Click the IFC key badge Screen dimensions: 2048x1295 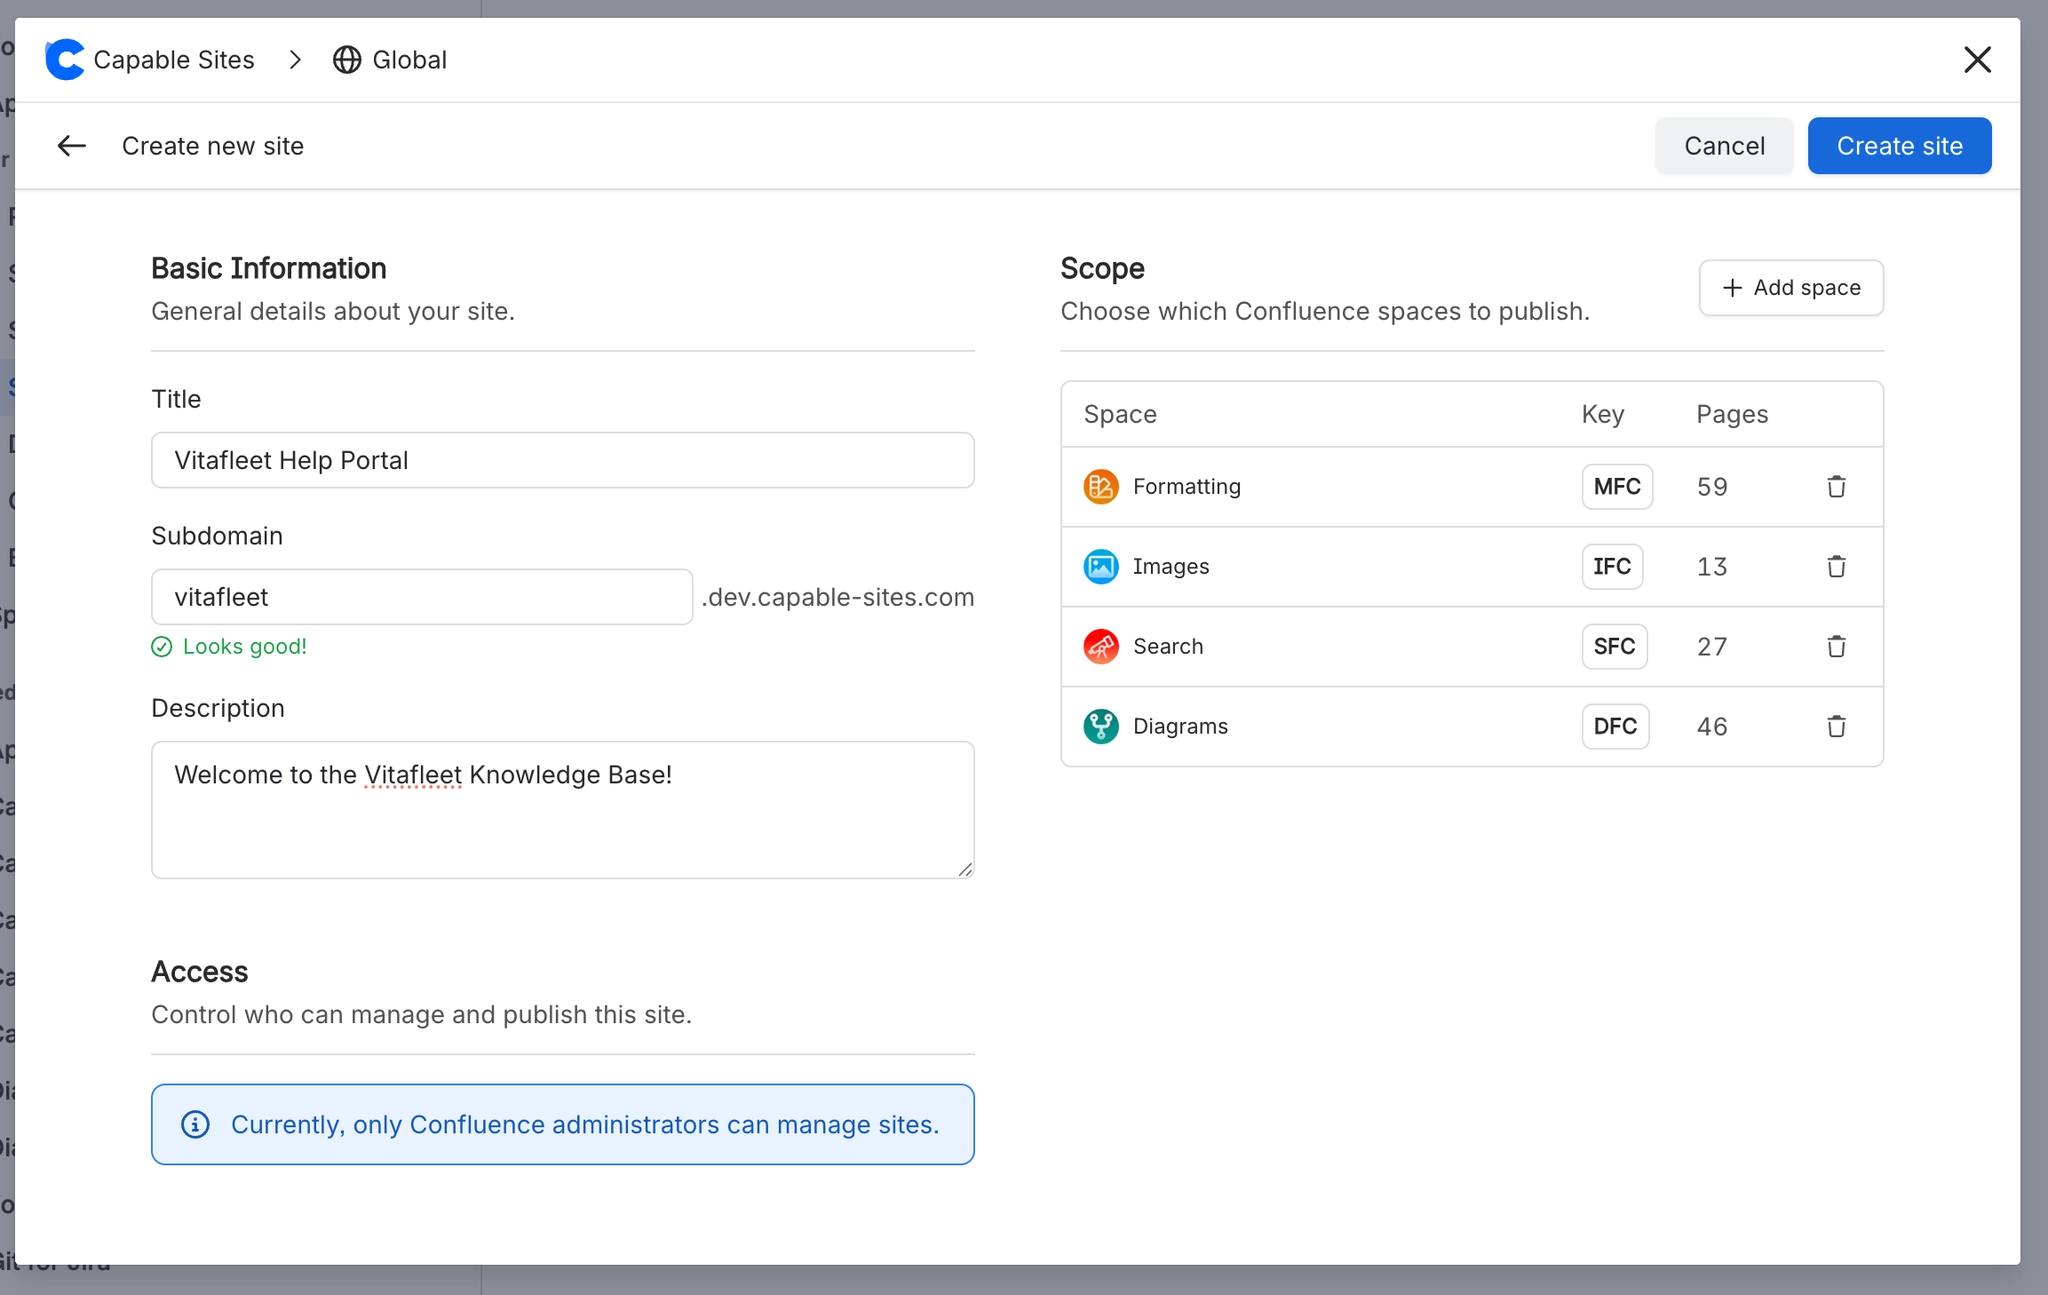[1612, 567]
